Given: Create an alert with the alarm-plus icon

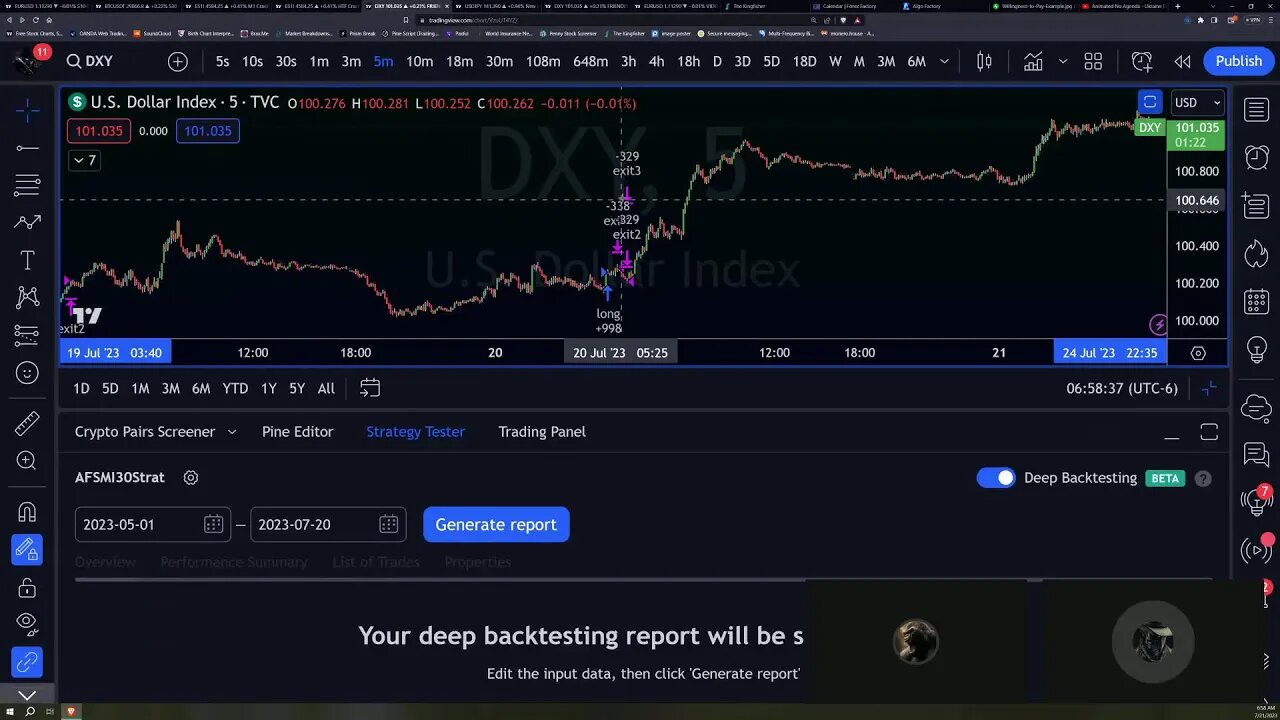Looking at the screenshot, I should coord(1142,61).
